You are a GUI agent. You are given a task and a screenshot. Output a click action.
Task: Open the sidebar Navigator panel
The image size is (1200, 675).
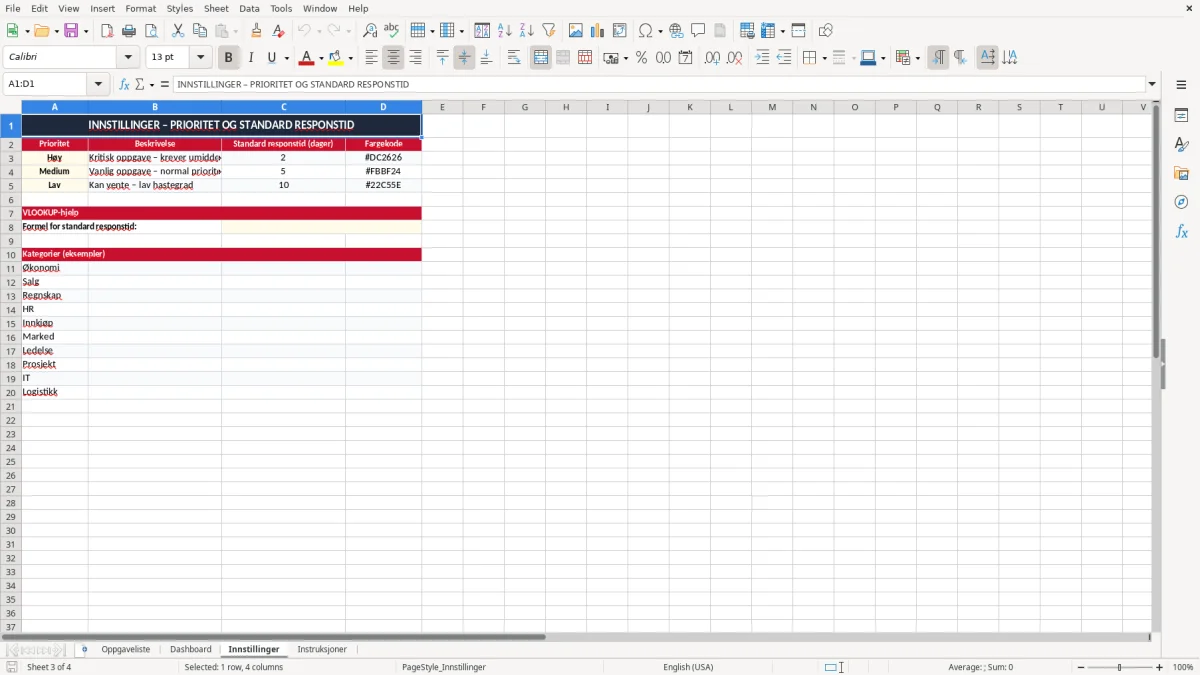[1181, 202]
